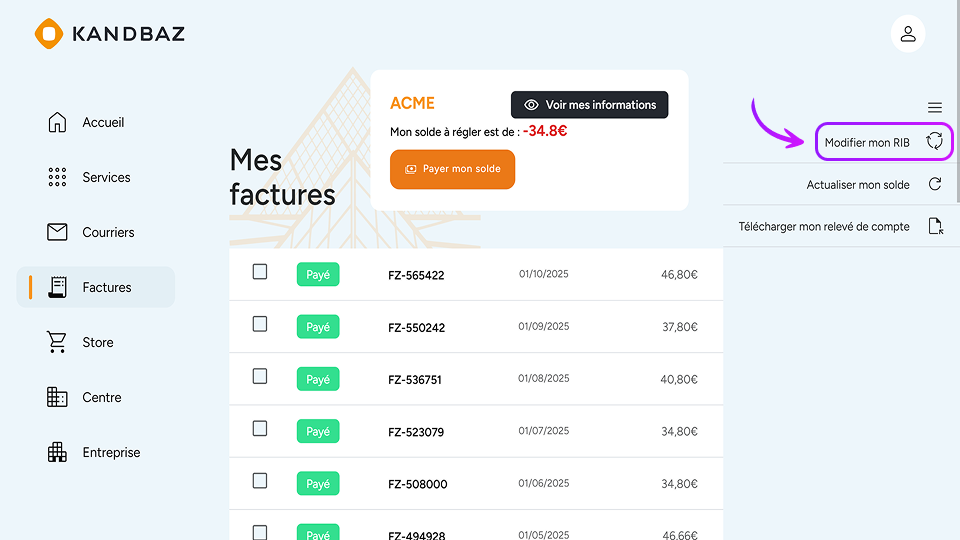Select Modifier mon RIB option

pos(868,142)
